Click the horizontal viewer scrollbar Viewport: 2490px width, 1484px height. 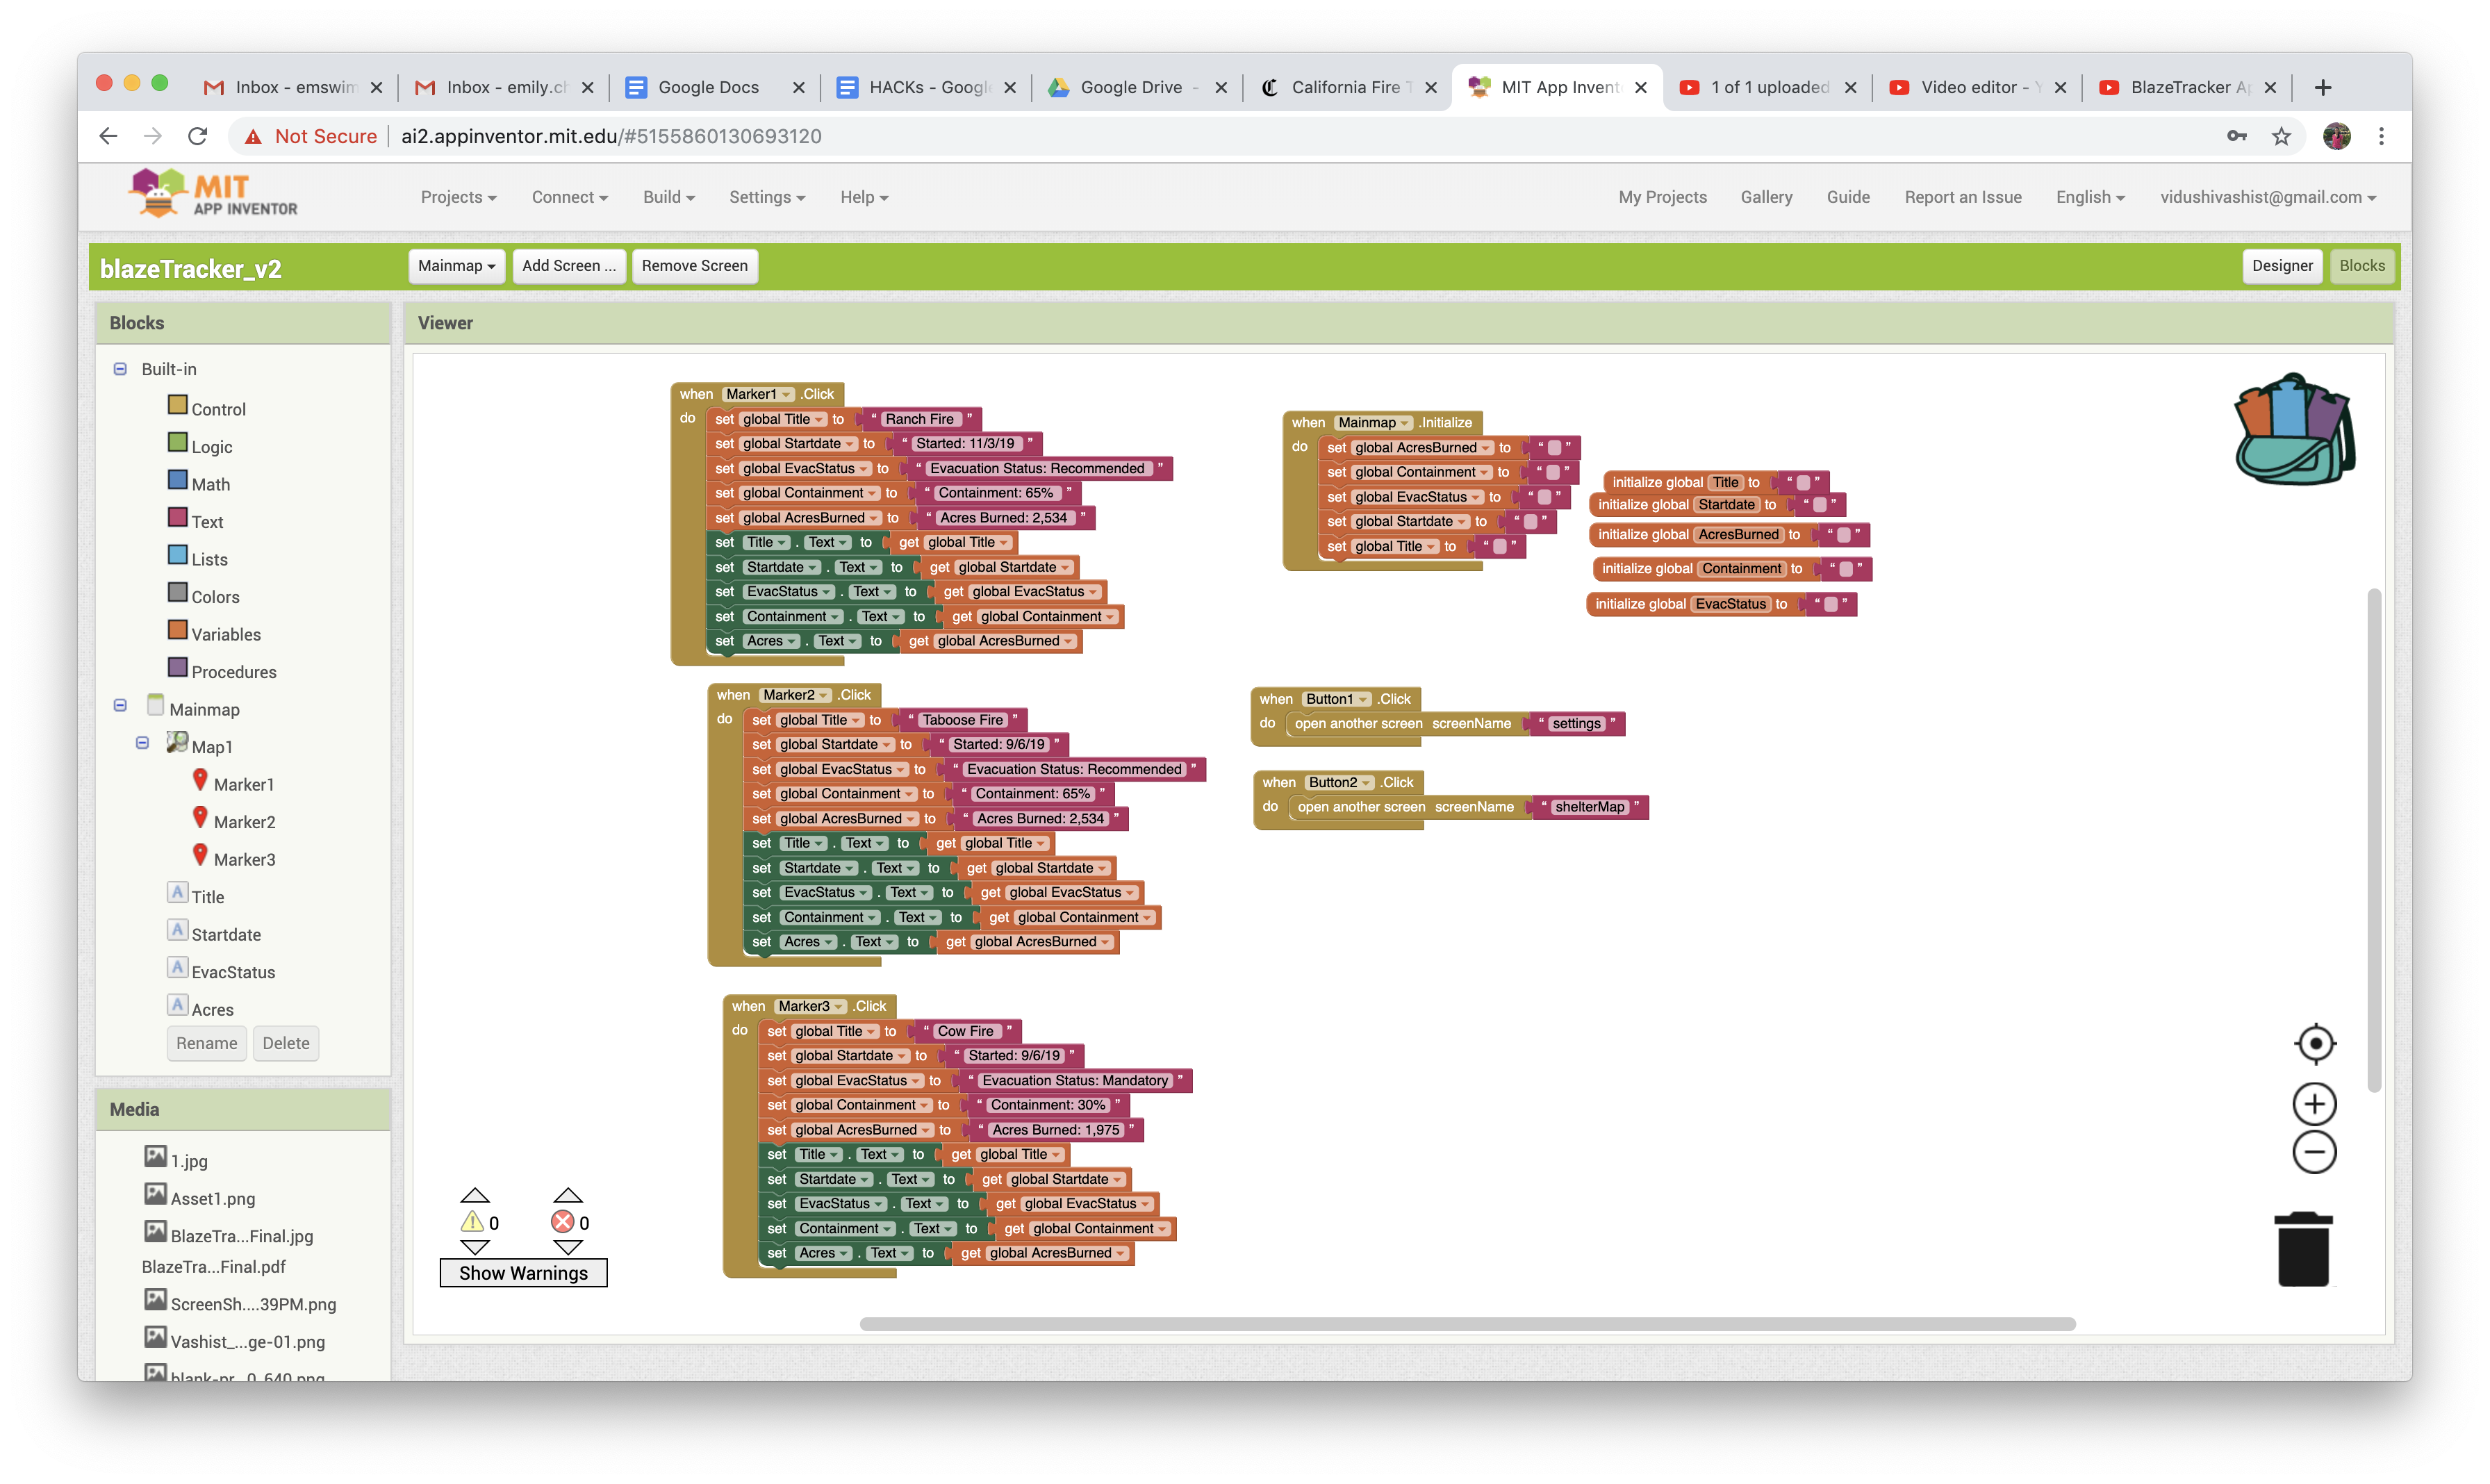1467,1324
